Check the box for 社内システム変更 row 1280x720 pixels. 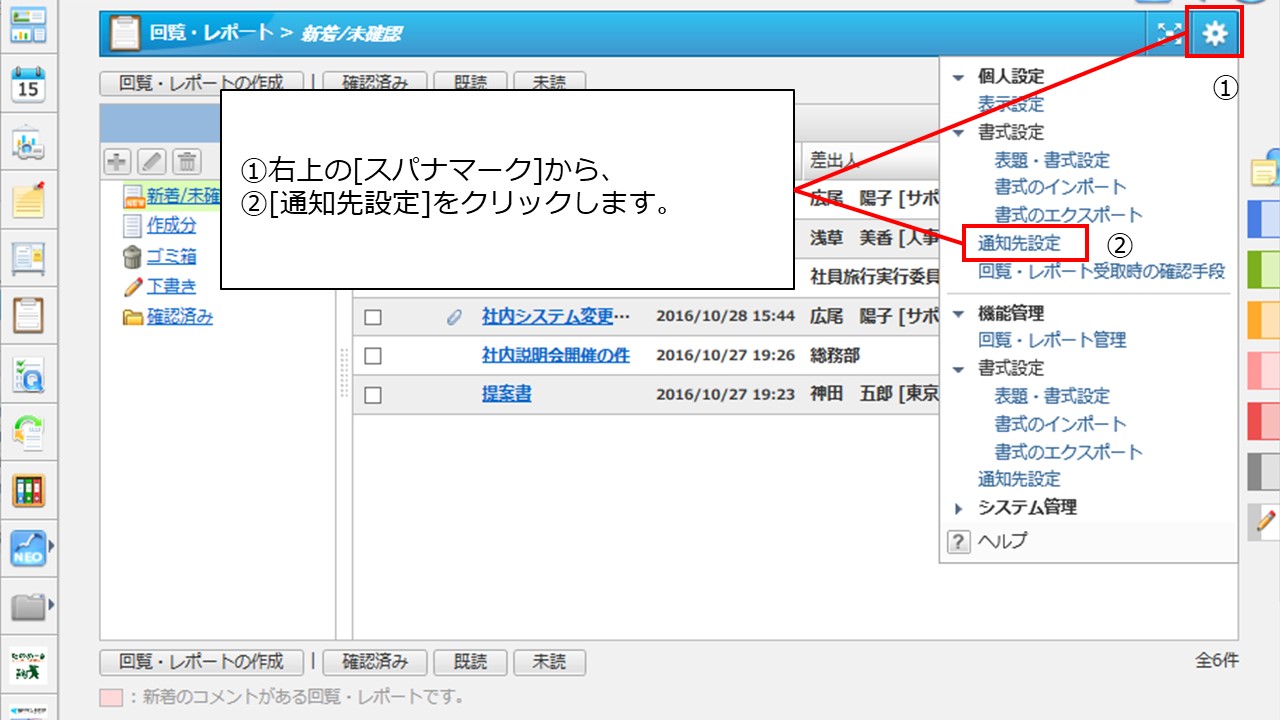[x=373, y=317]
